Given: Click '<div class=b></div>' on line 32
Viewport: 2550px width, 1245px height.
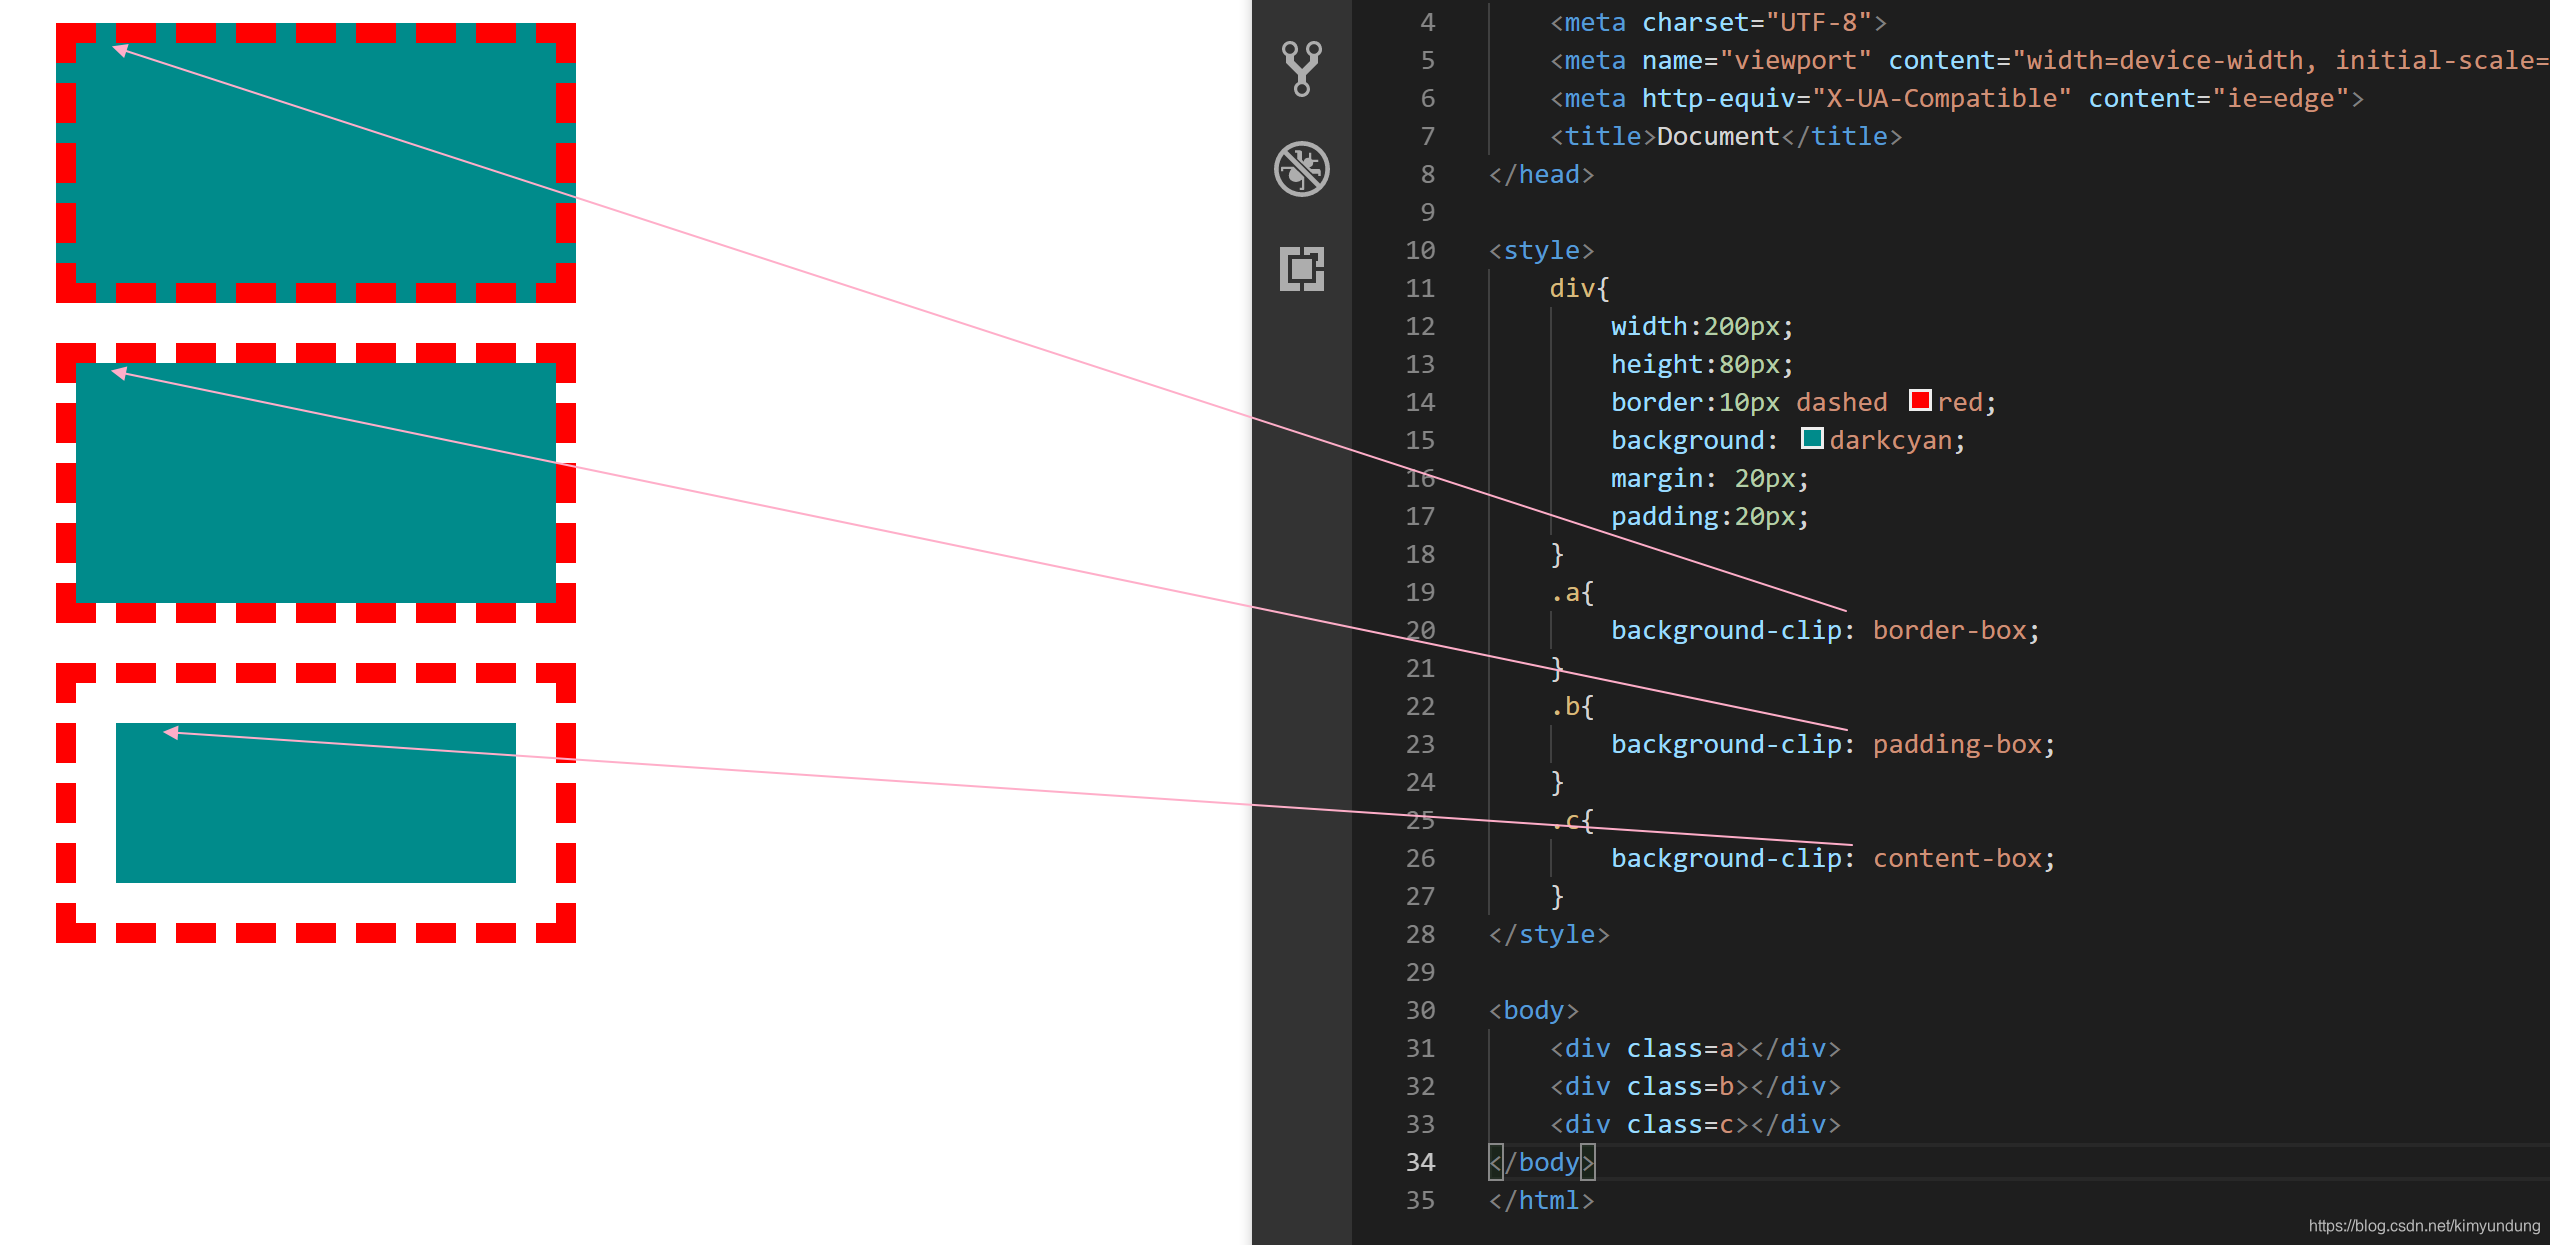Looking at the screenshot, I should click(1695, 1086).
